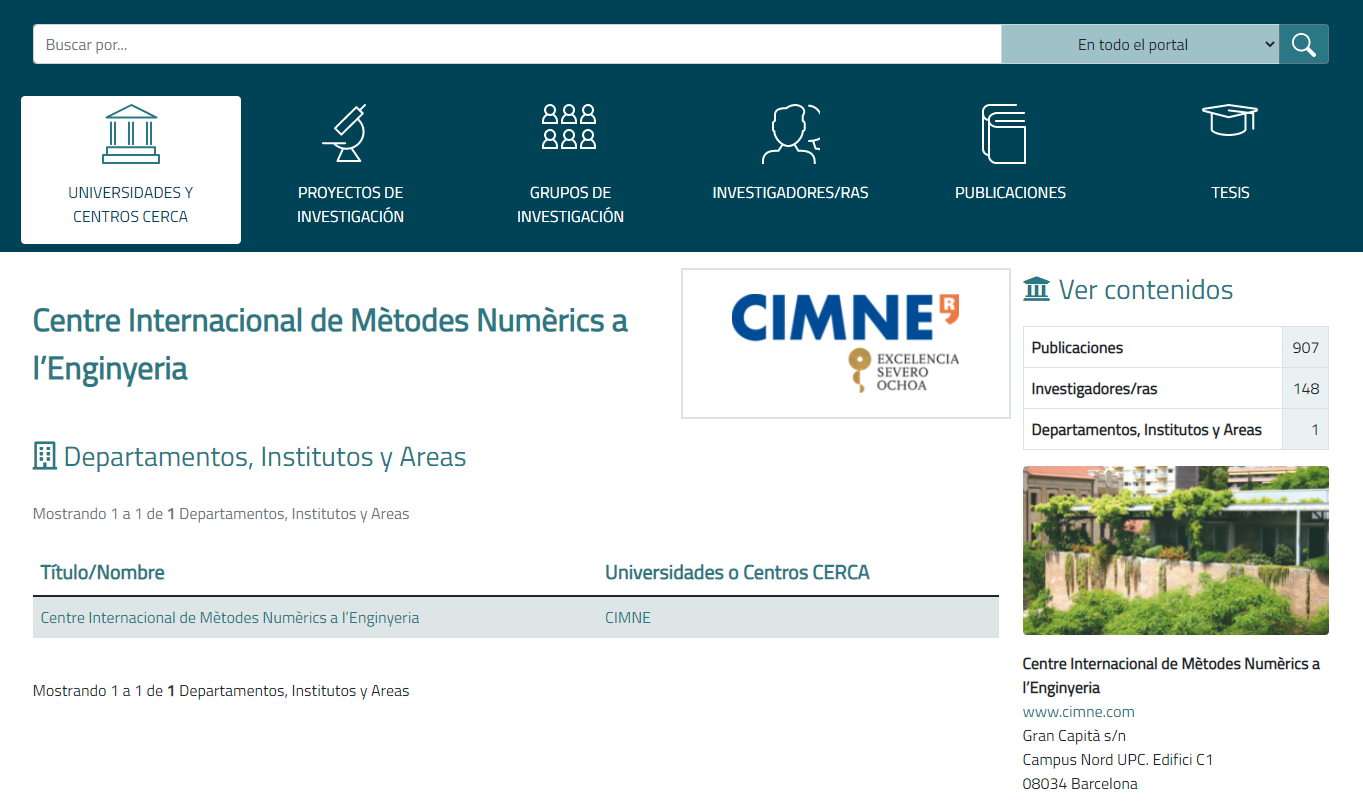This screenshot has width=1363, height=806.
Task: Open Centre Internacional de Mètodes Numèrics table entry
Action: coord(229,618)
